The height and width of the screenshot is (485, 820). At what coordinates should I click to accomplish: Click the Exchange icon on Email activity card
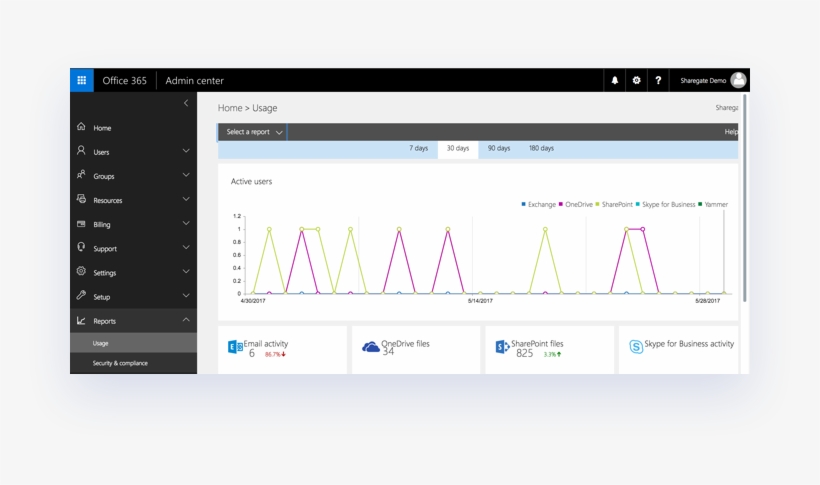pyautogui.click(x=235, y=347)
